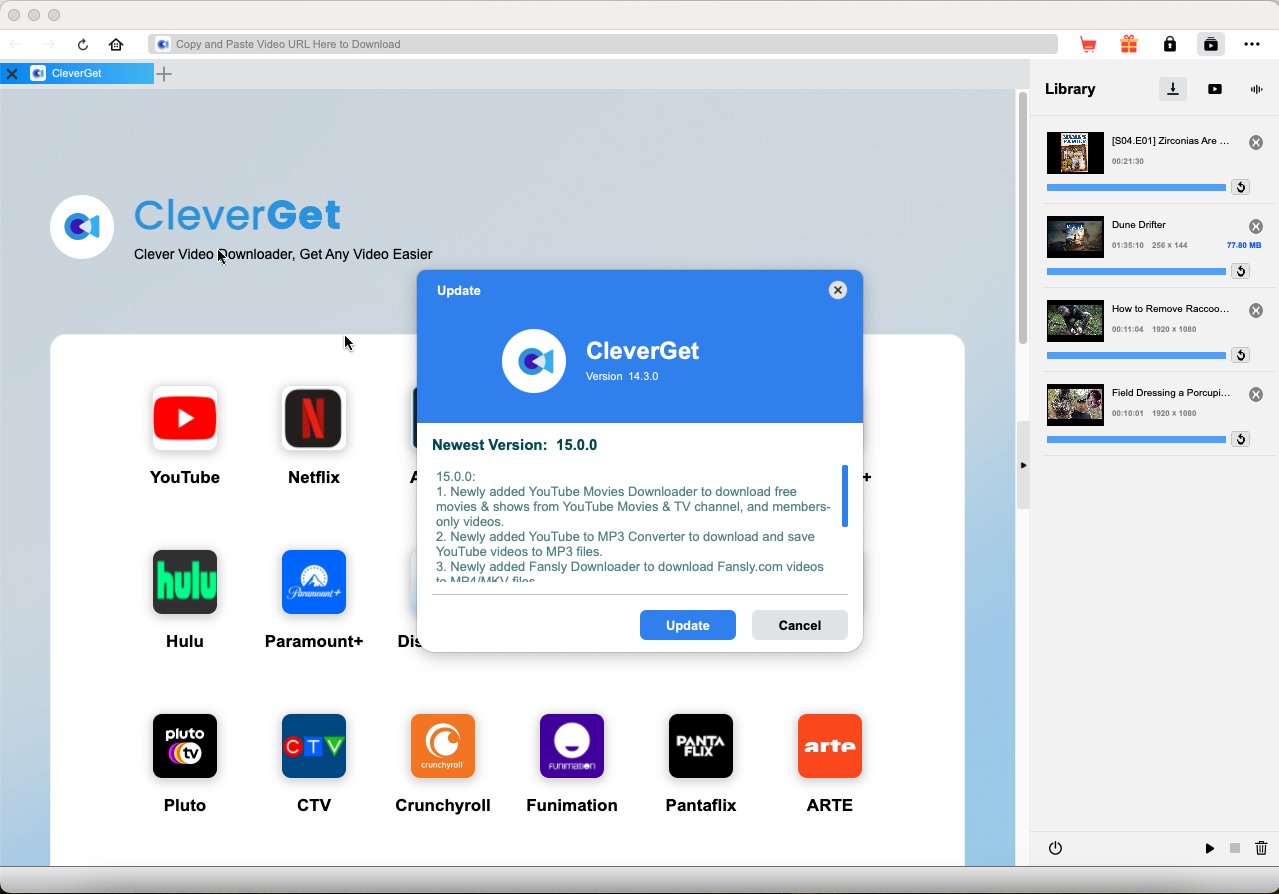Viewport: 1279px width, 894px height.
Task: Stop all downloads with stop icon
Action: pyautogui.click(x=1235, y=848)
